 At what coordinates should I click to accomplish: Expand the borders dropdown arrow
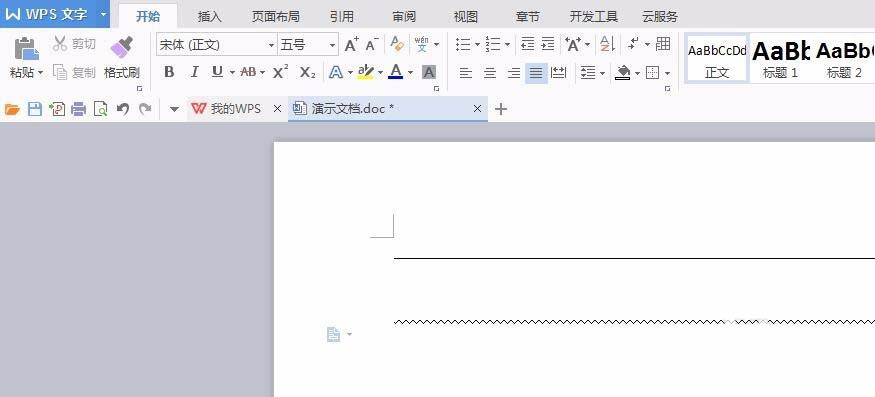click(667, 73)
